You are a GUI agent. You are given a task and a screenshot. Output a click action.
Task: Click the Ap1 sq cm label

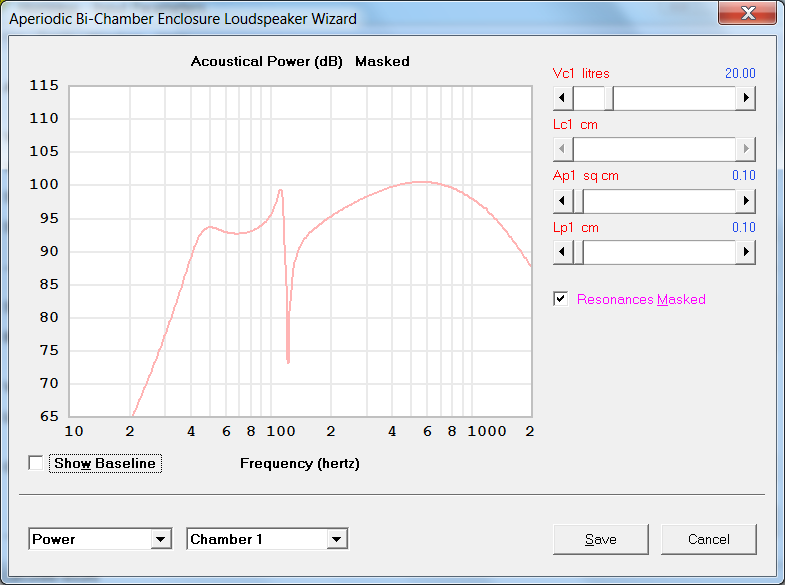coord(586,176)
